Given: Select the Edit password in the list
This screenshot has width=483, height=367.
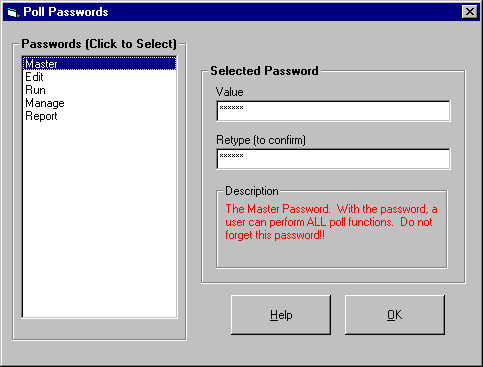Looking at the screenshot, I should pos(99,77).
